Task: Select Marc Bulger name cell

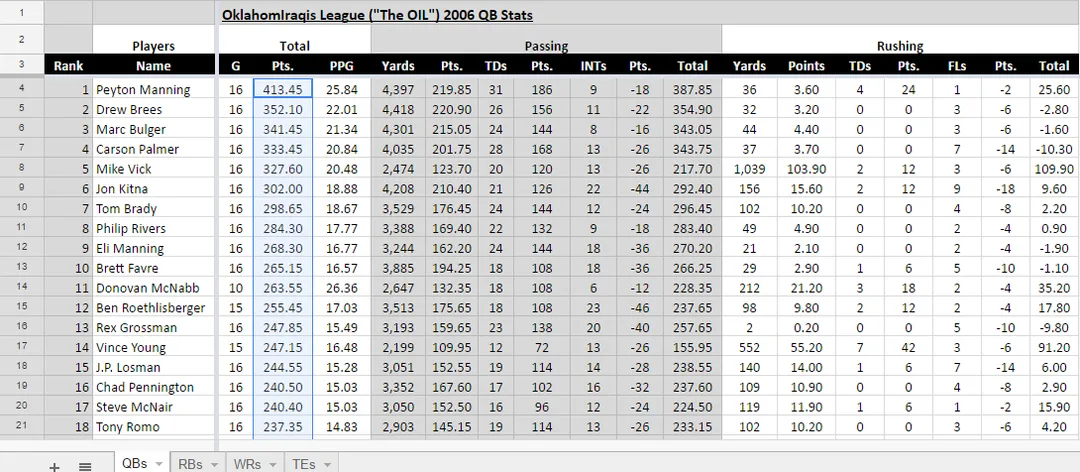Action: point(154,130)
